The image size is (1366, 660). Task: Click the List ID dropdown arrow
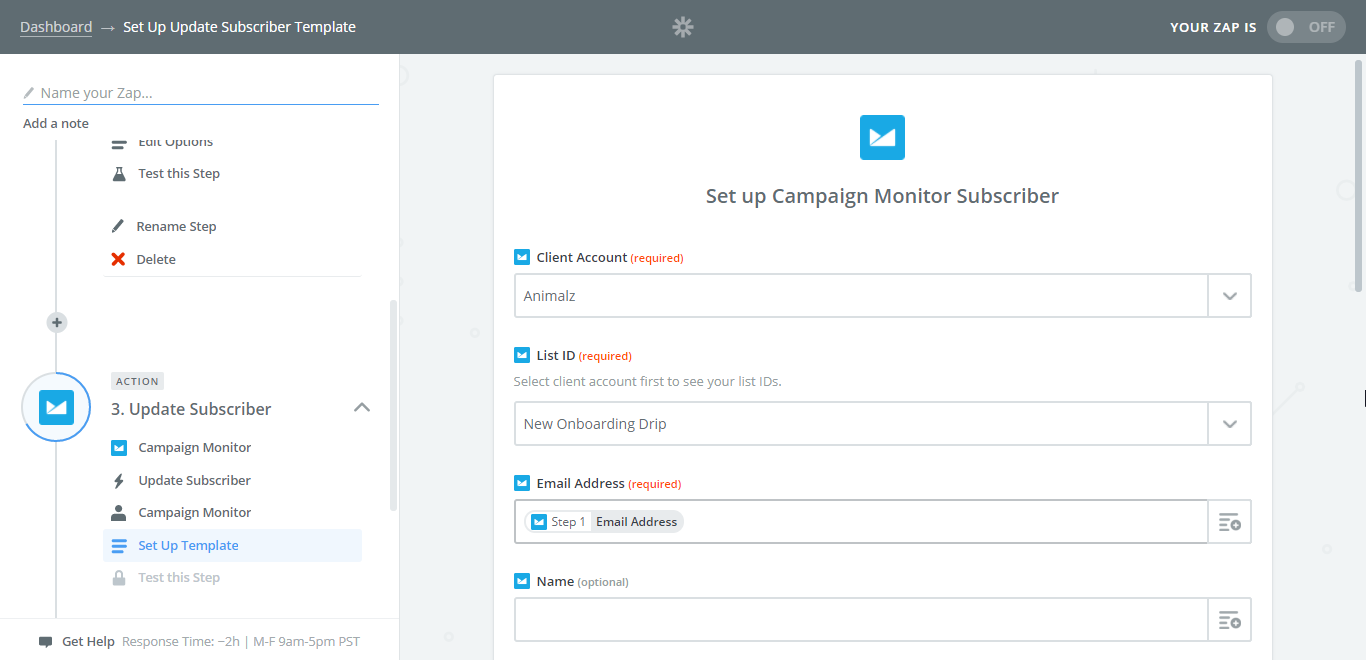(x=1230, y=424)
